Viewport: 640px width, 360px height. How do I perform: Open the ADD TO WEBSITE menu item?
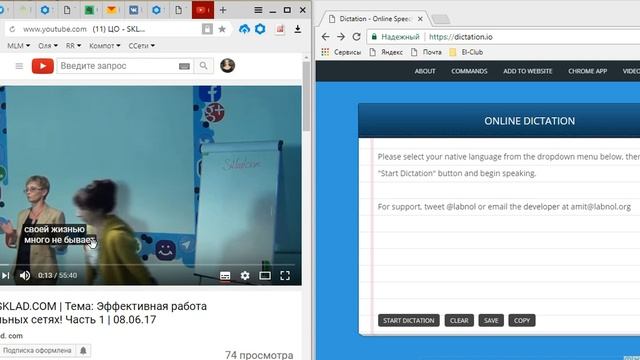coord(527,71)
